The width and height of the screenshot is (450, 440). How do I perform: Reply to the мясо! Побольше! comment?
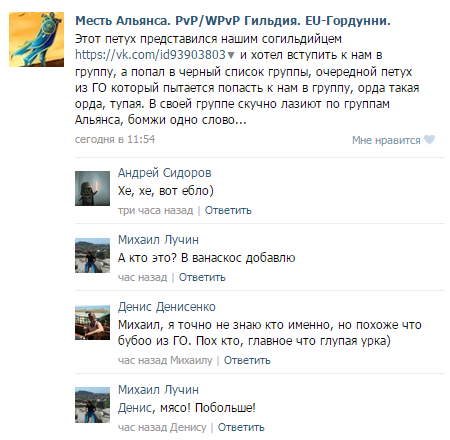(241, 427)
